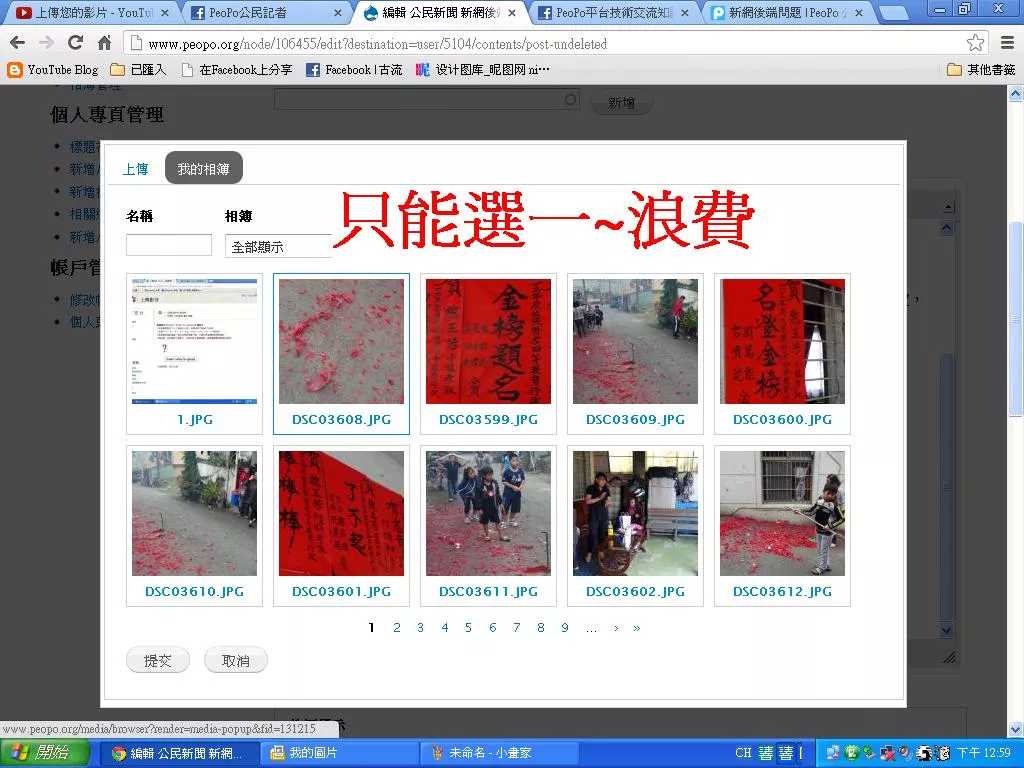Open the Chrome menu icon

1008,43
